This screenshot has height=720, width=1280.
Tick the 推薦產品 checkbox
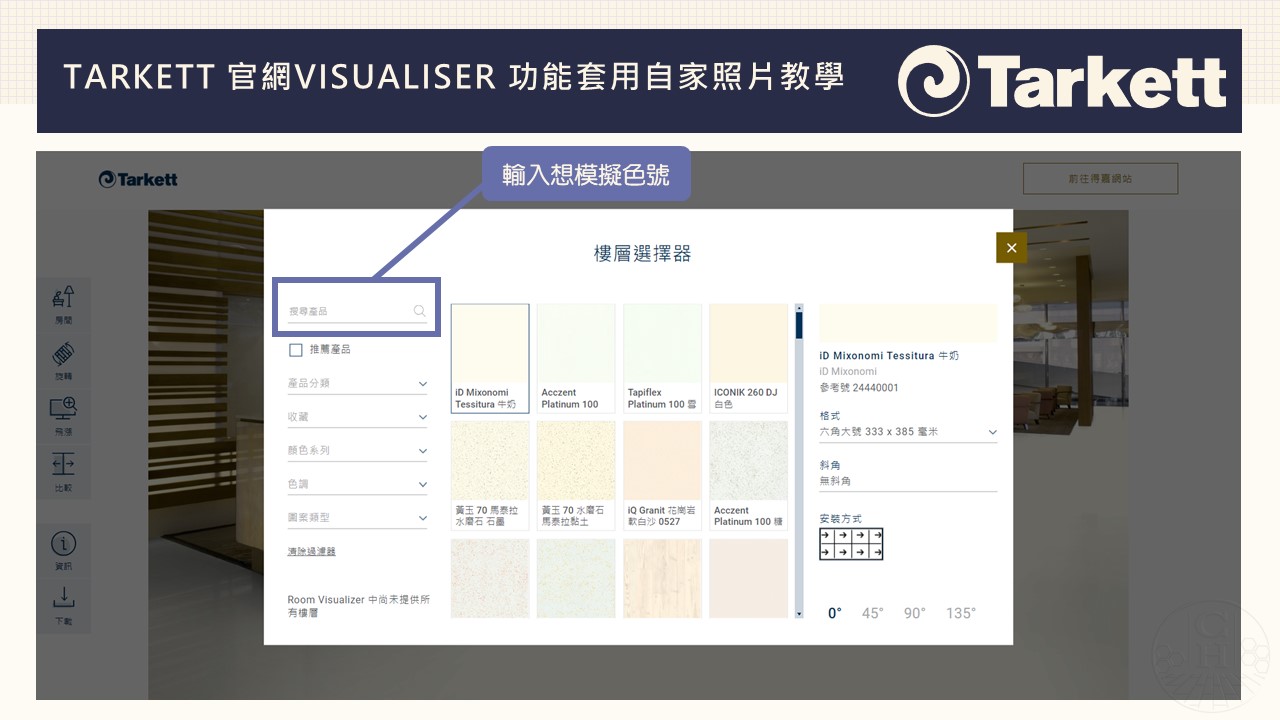click(x=295, y=350)
